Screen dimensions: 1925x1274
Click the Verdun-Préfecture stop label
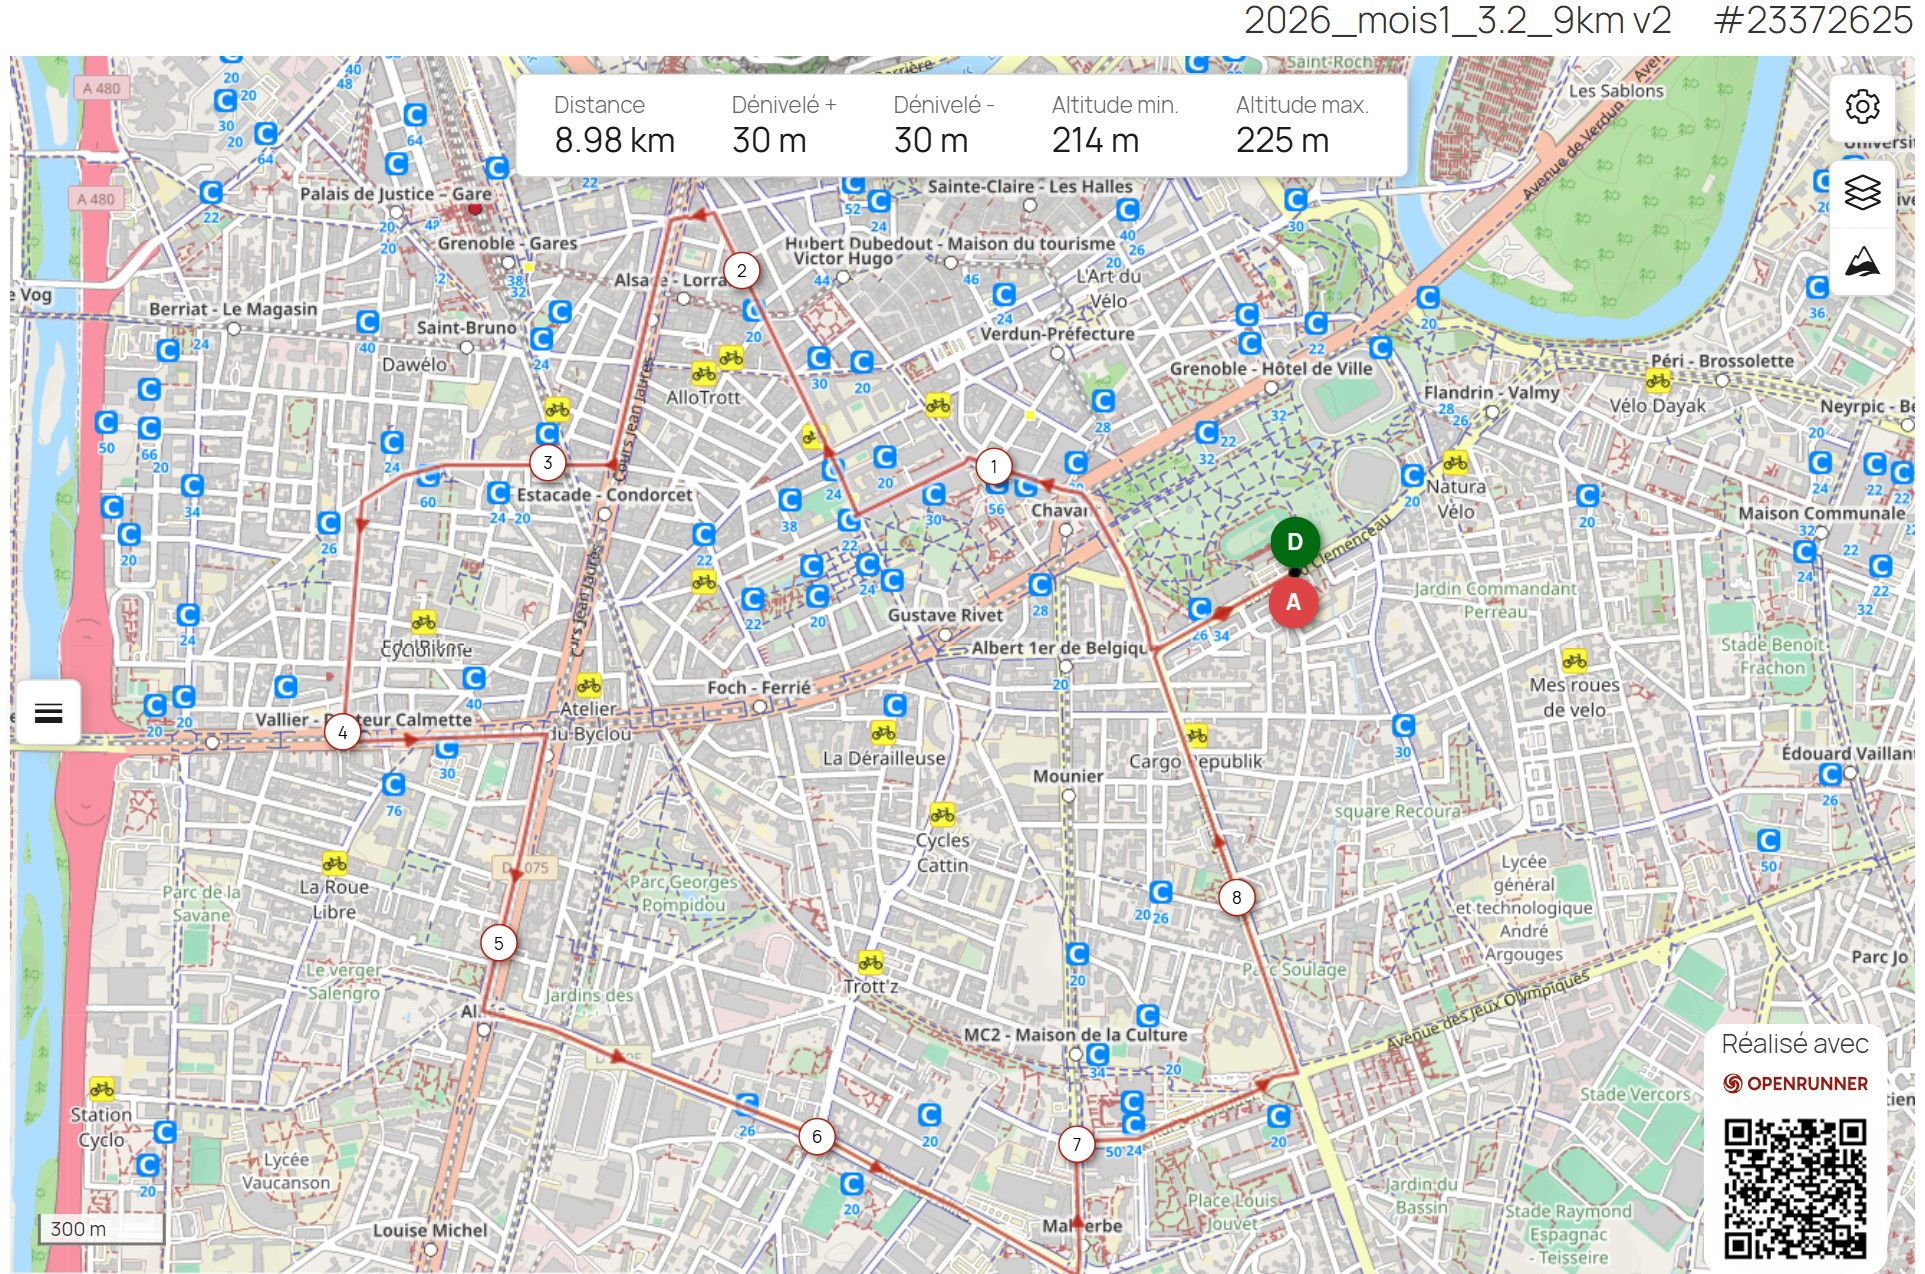(1057, 334)
